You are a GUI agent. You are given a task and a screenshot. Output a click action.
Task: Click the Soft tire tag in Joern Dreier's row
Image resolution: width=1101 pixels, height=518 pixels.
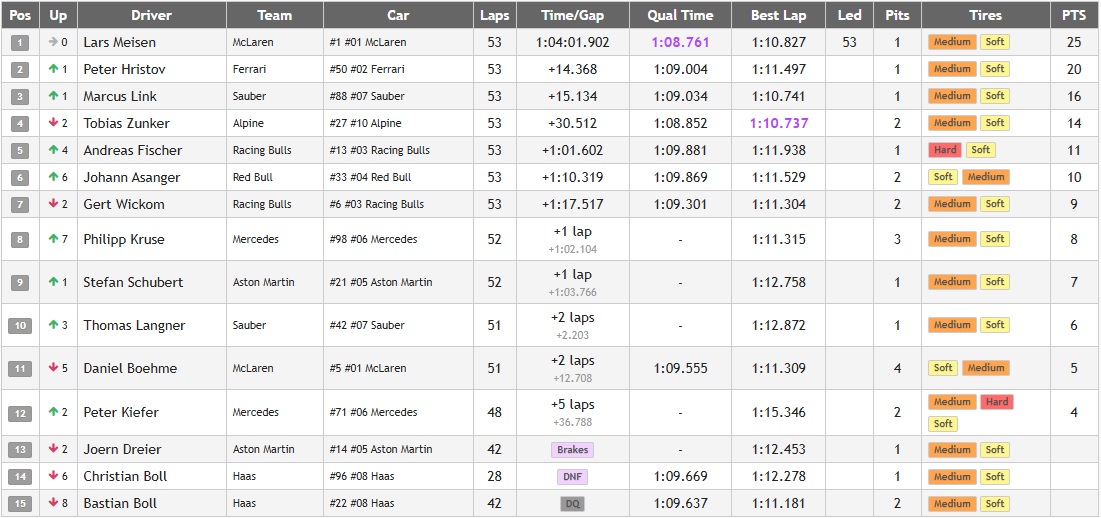pyautogui.click(x=994, y=450)
